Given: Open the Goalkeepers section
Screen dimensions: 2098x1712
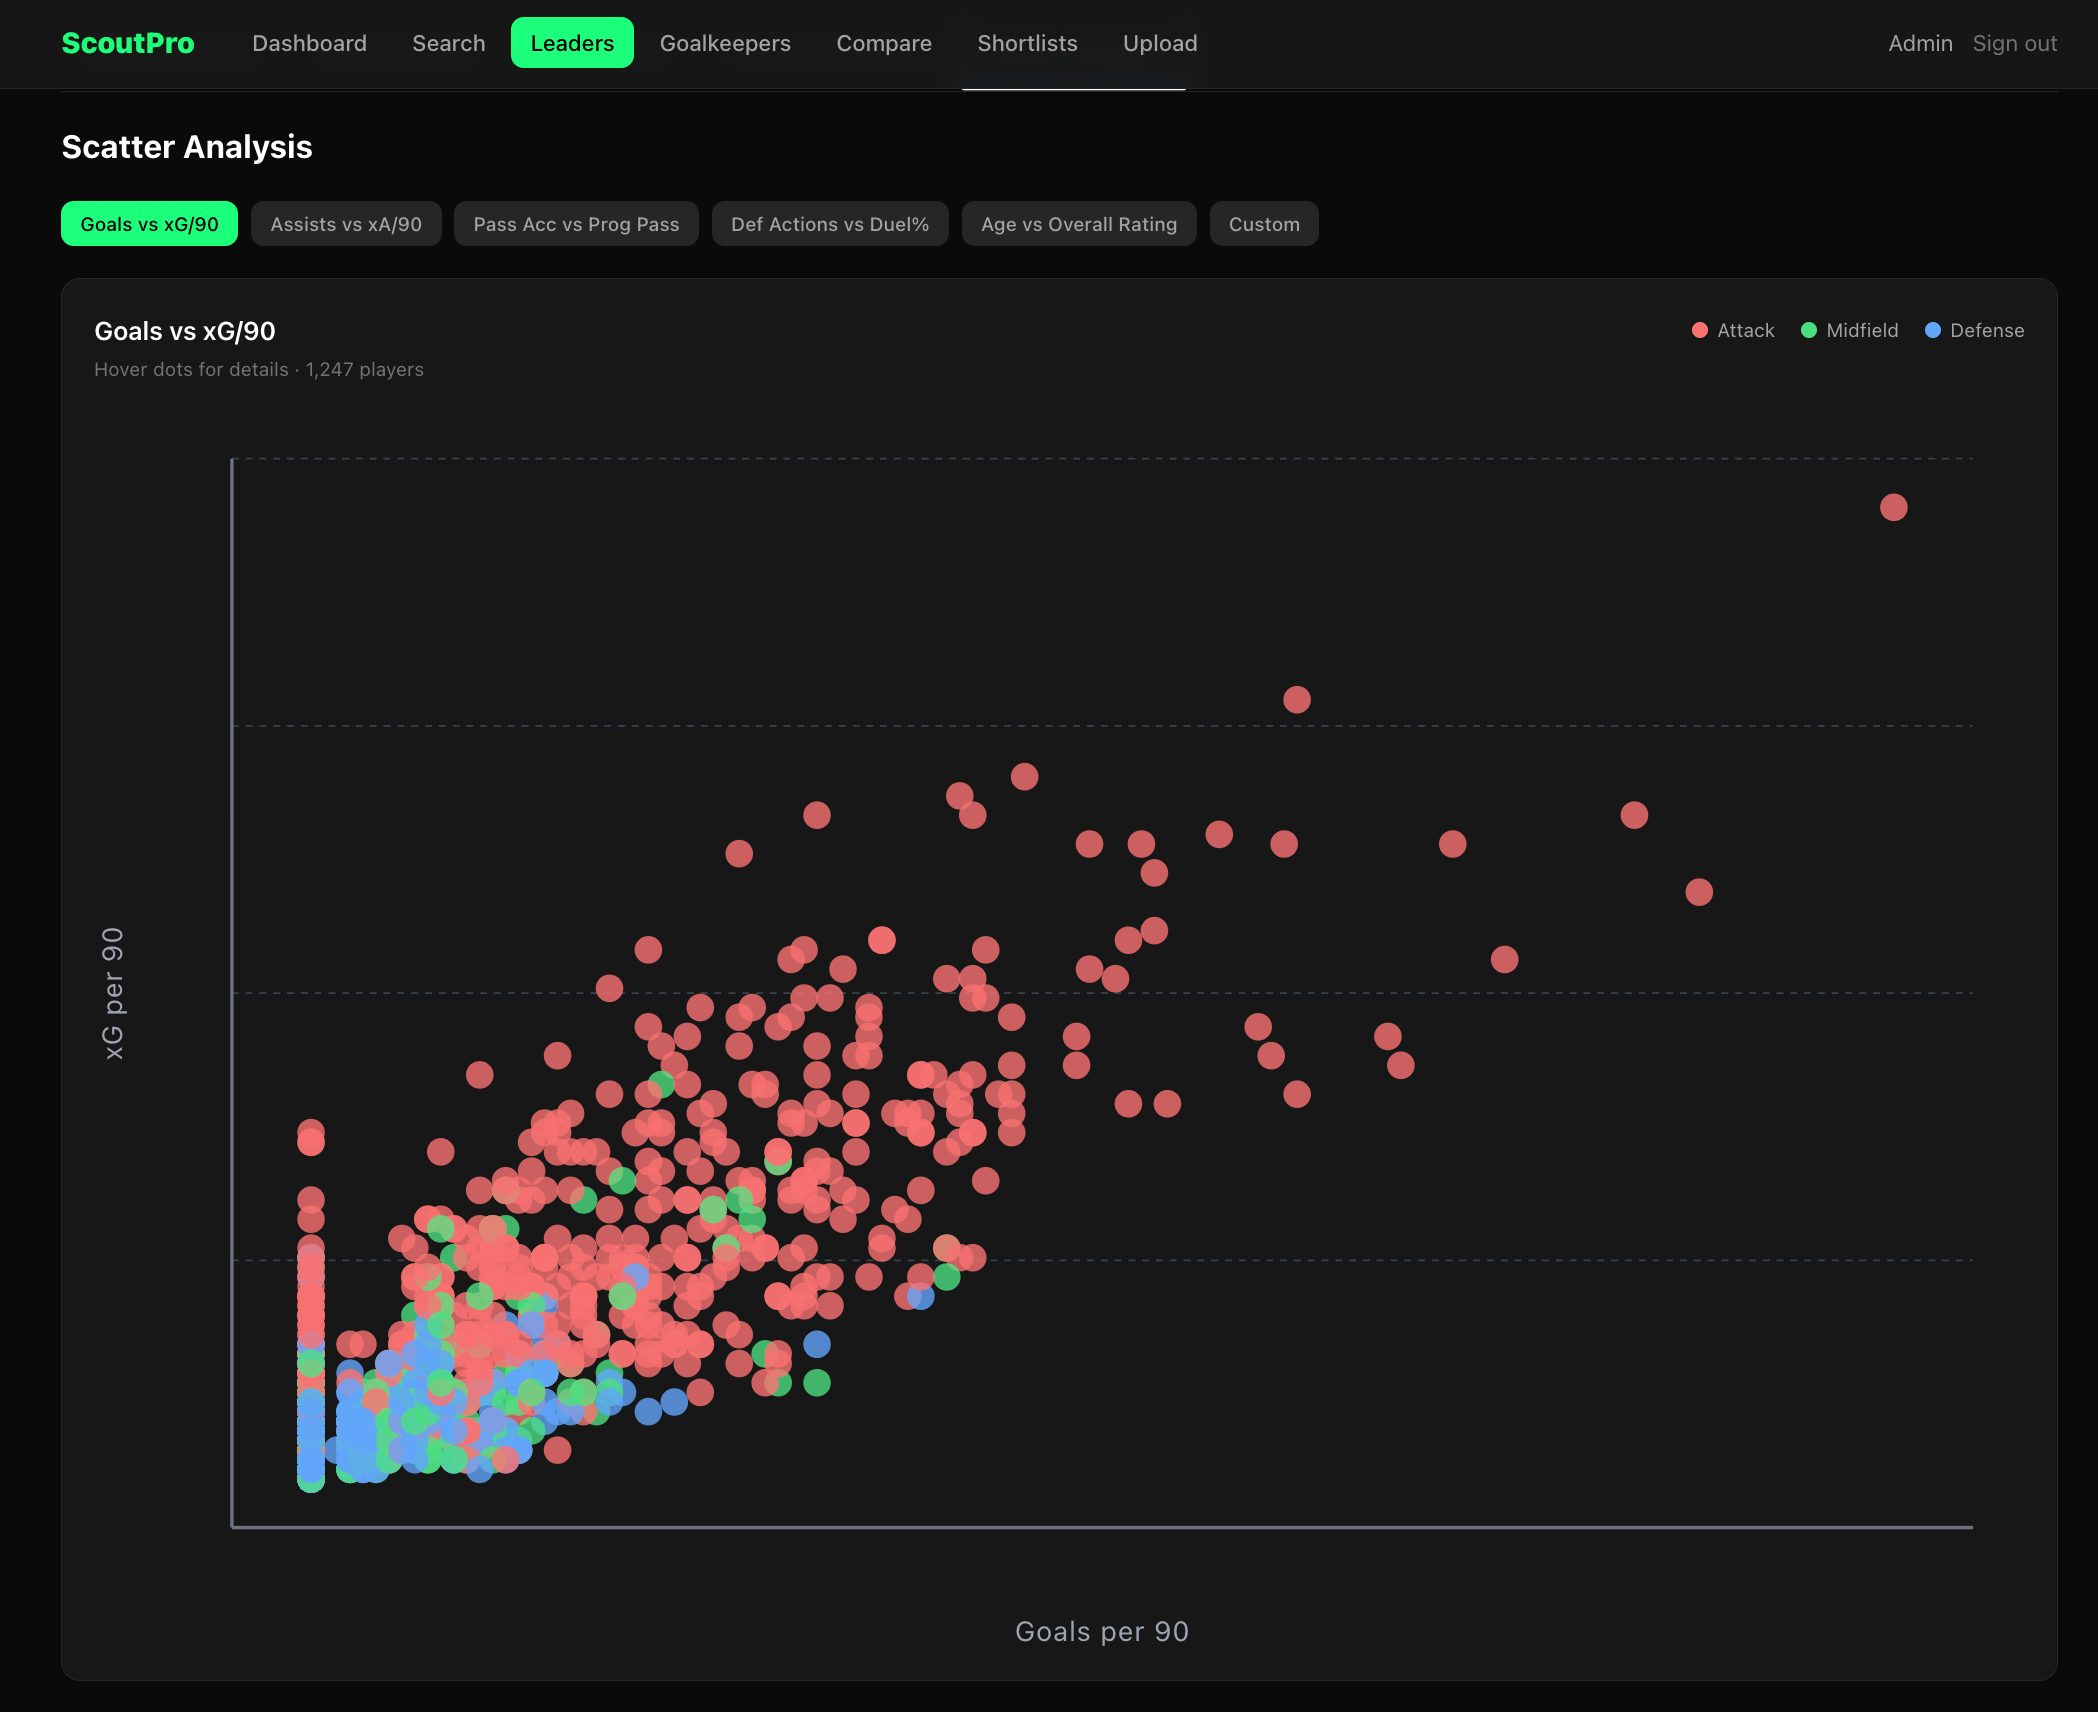Looking at the screenshot, I should tap(725, 43).
